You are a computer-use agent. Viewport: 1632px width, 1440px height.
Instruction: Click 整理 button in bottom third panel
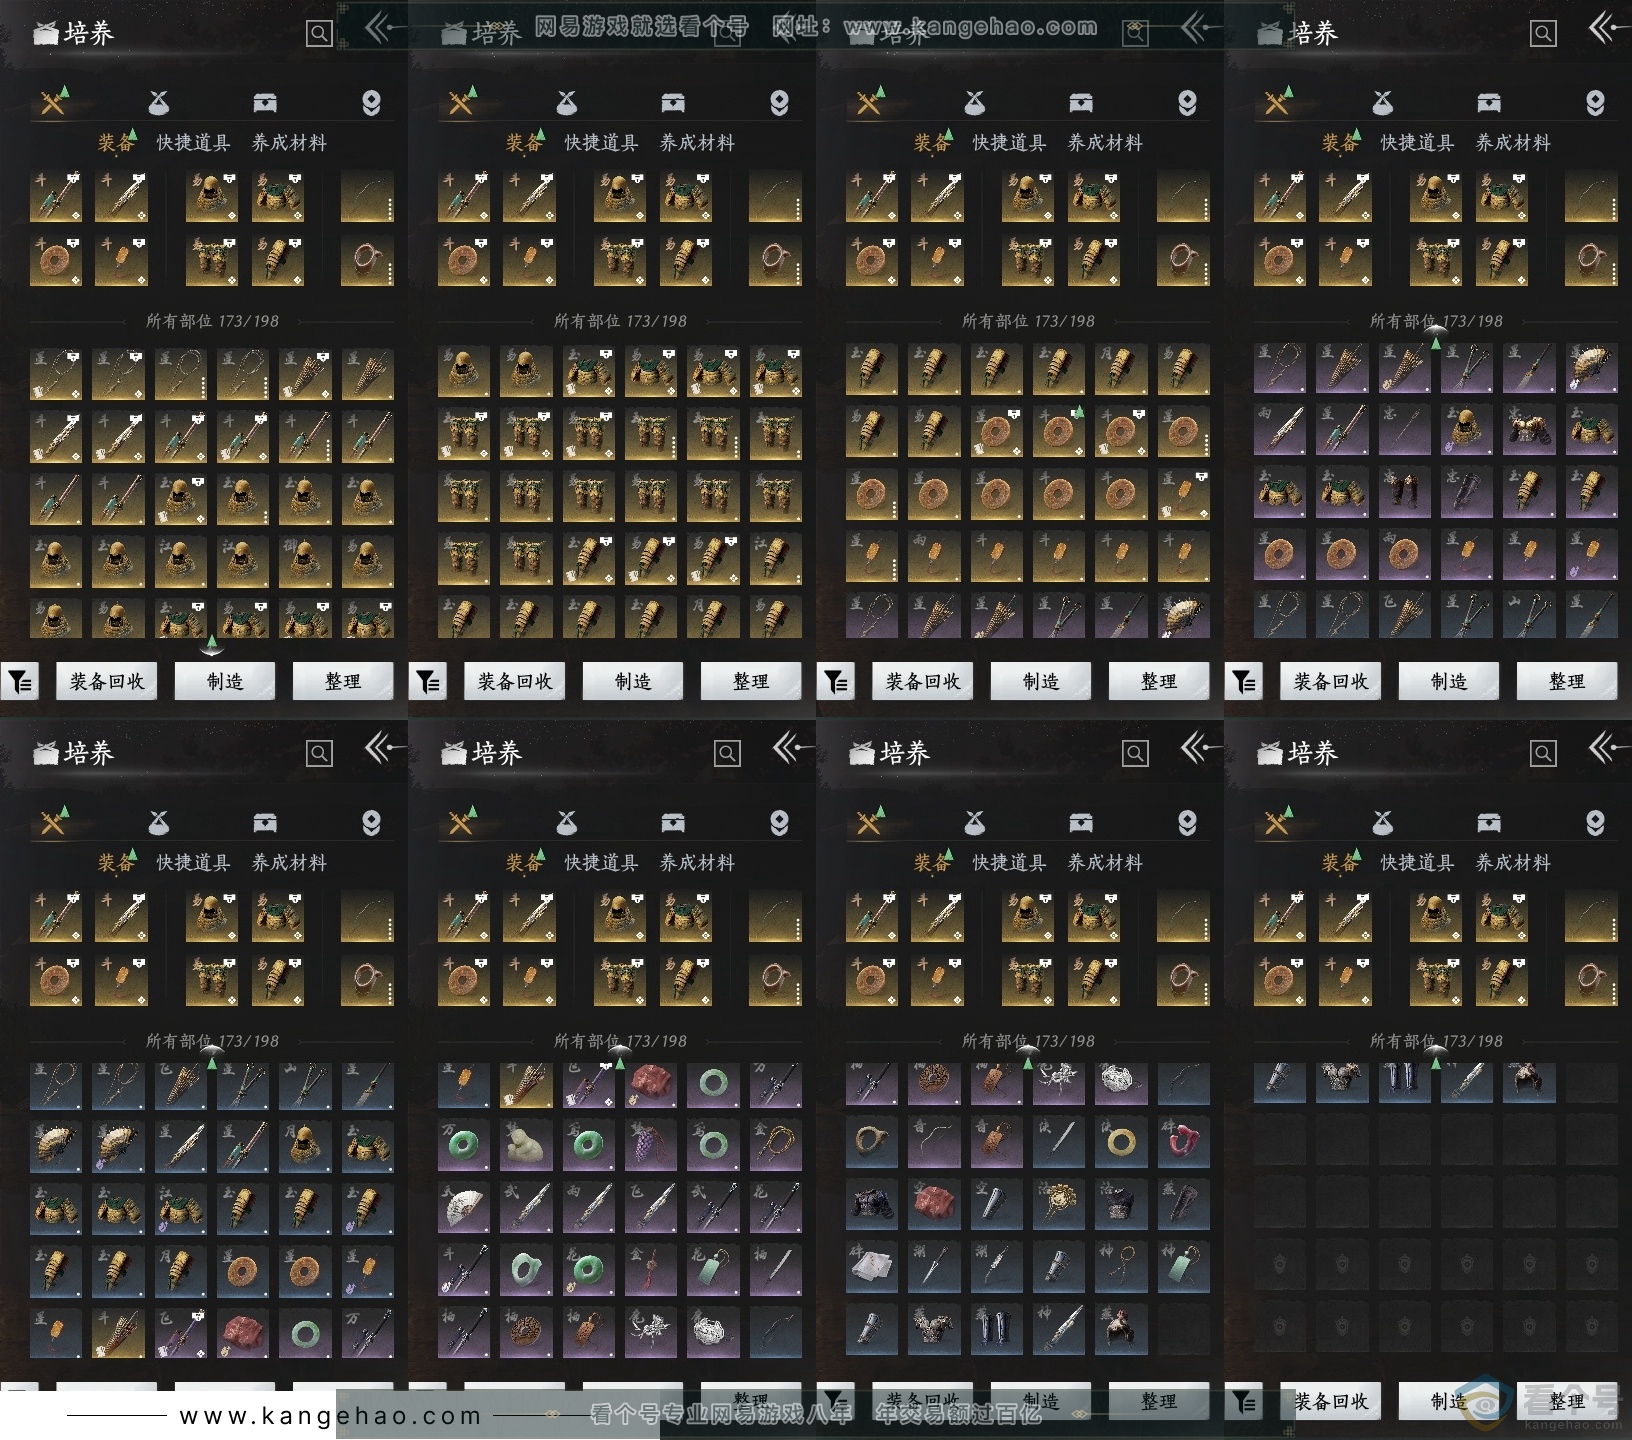(1159, 1402)
